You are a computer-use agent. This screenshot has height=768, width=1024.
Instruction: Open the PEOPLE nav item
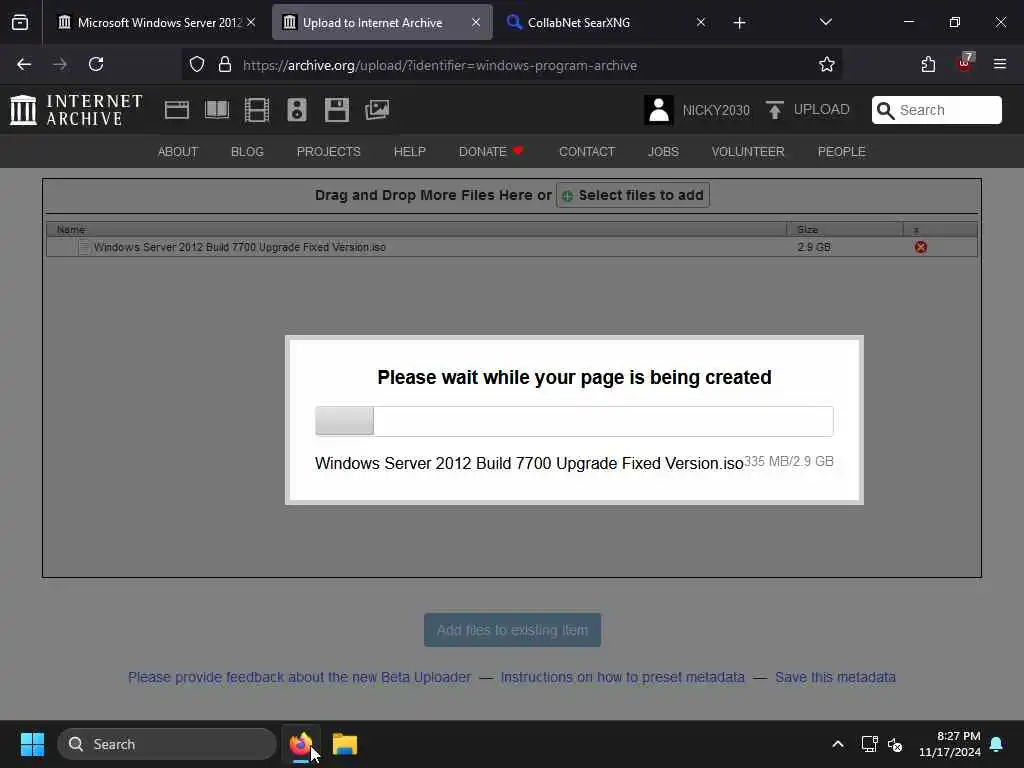pos(842,152)
